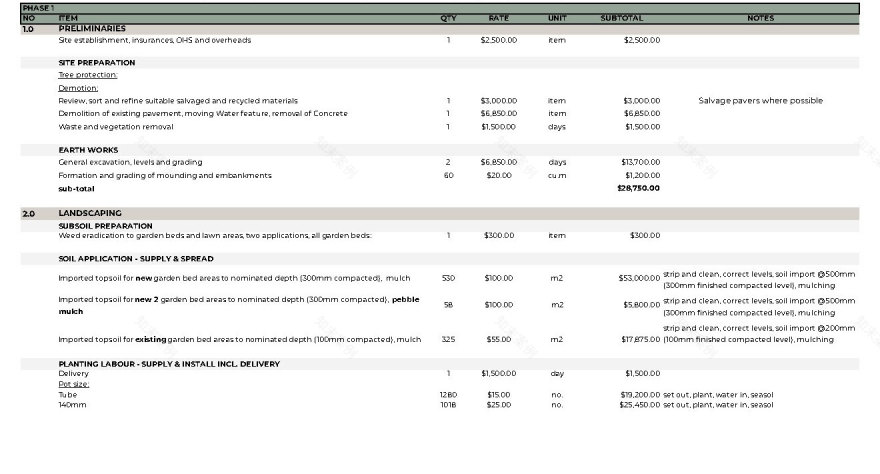Viewport: 880px width, 474px height.
Task: Select the 'Waste and vegetation removal' item
Action: coord(115,127)
